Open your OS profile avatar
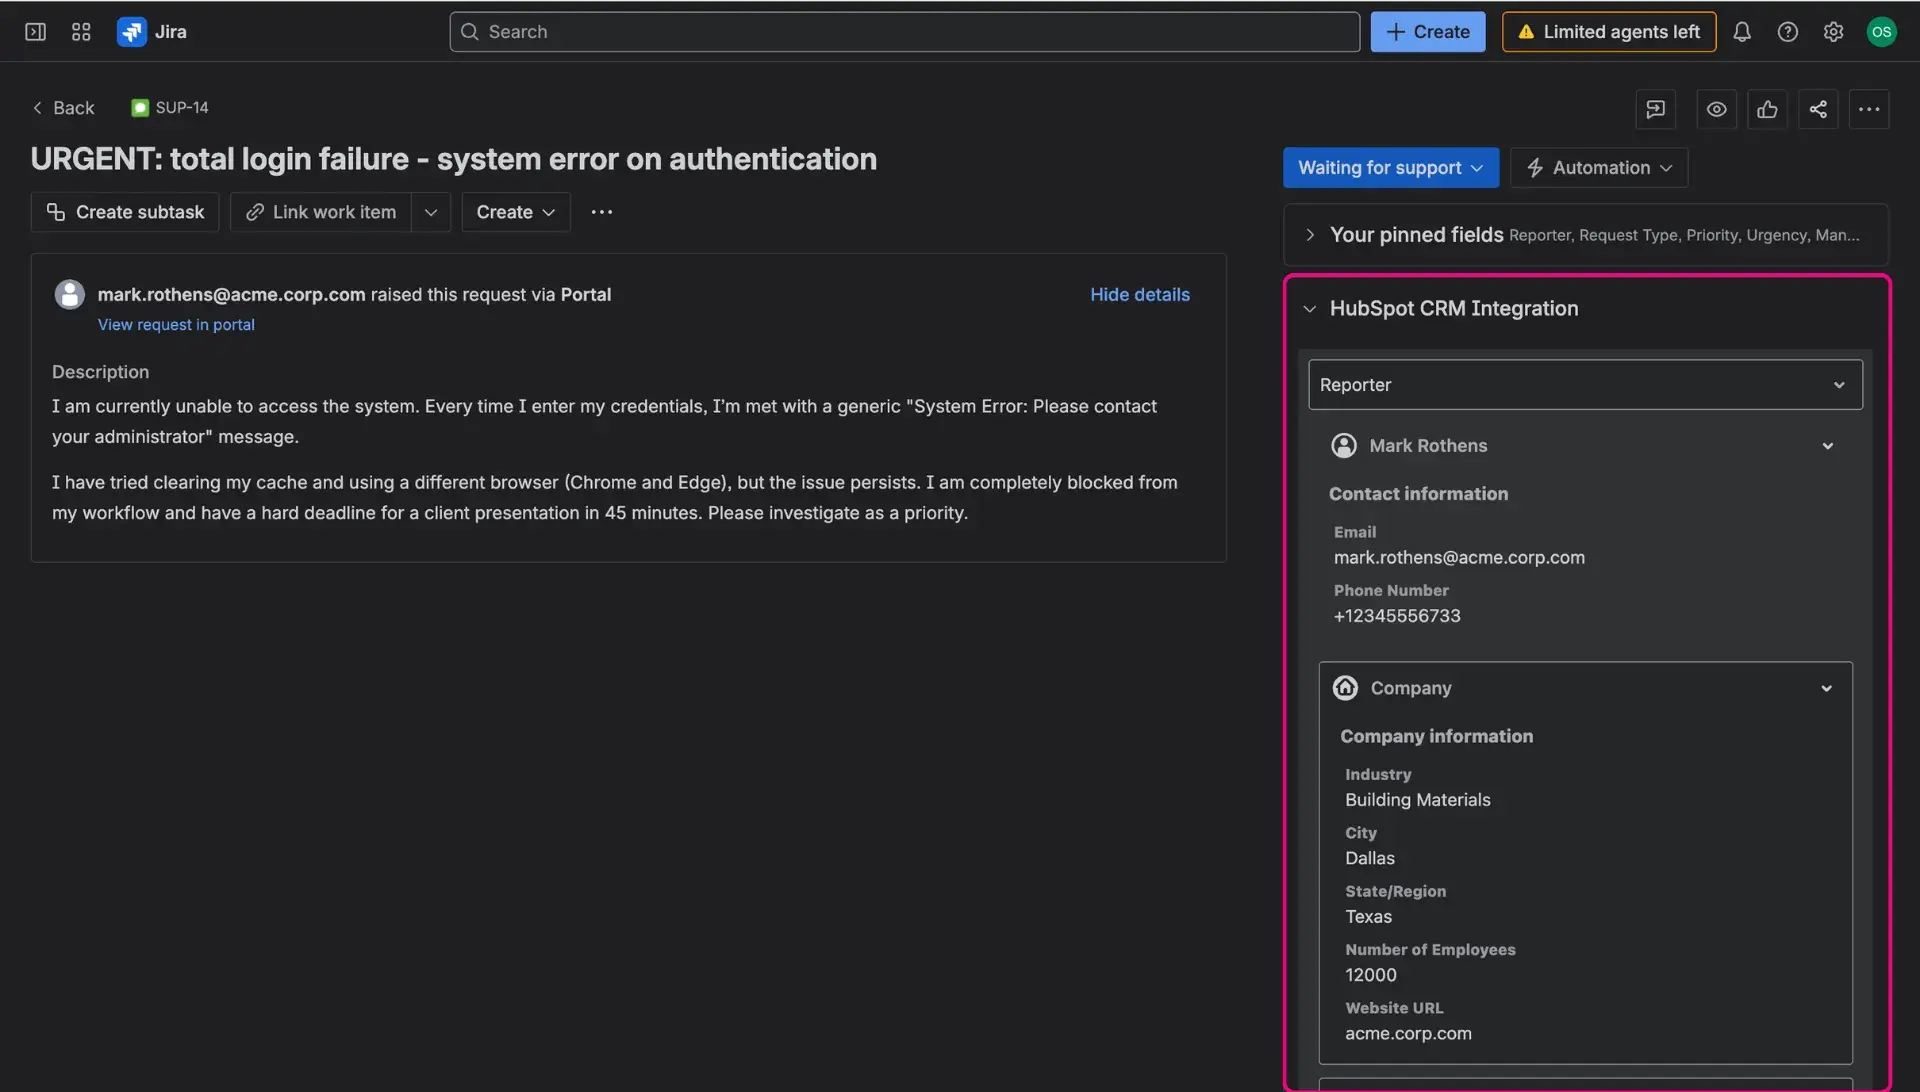The image size is (1920, 1092). pyautogui.click(x=1881, y=31)
